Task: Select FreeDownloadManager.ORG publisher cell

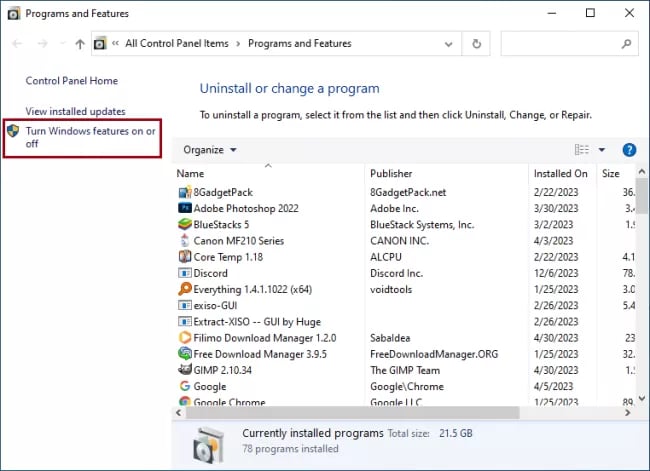Action: [x=434, y=354]
